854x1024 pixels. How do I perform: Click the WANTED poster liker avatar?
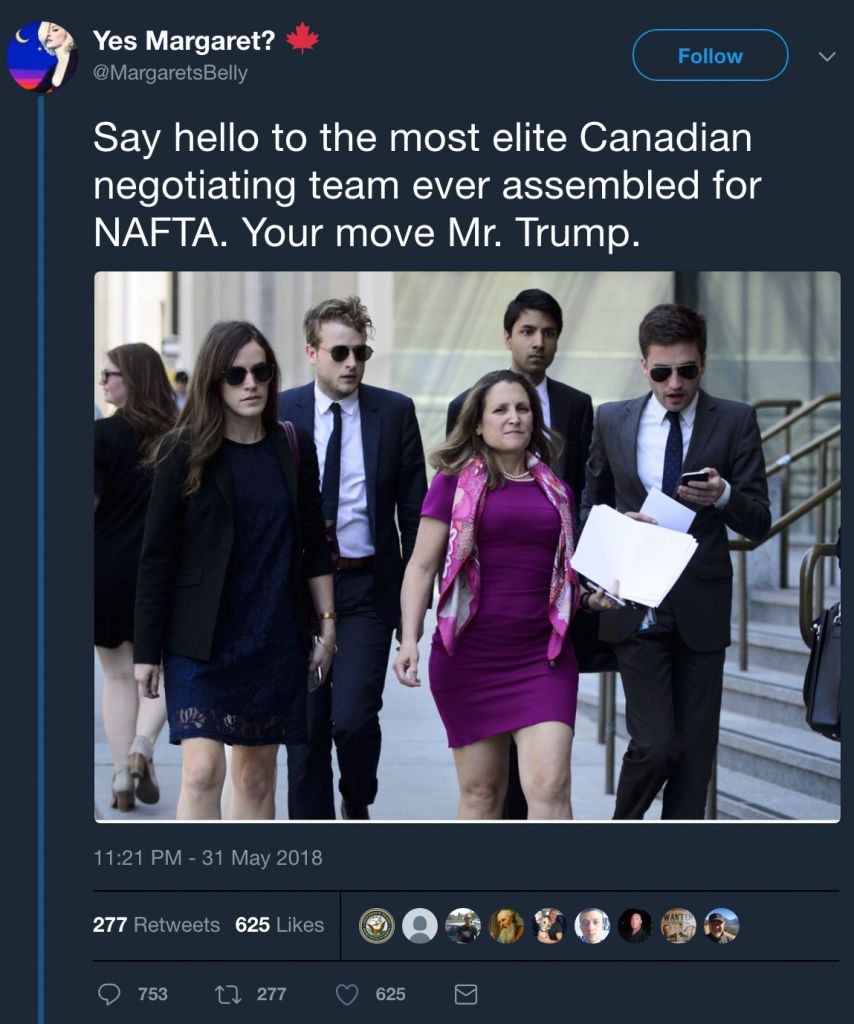(678, 925)
